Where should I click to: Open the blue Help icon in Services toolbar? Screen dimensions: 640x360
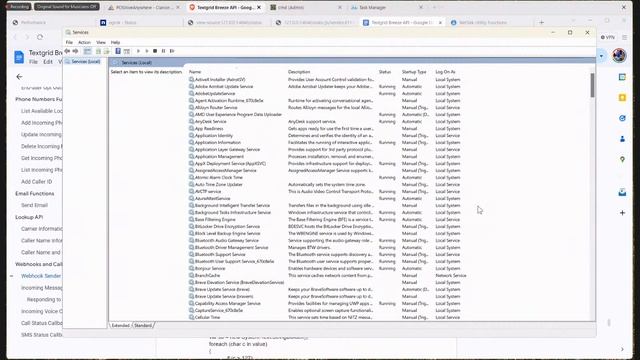coord(118,51)
